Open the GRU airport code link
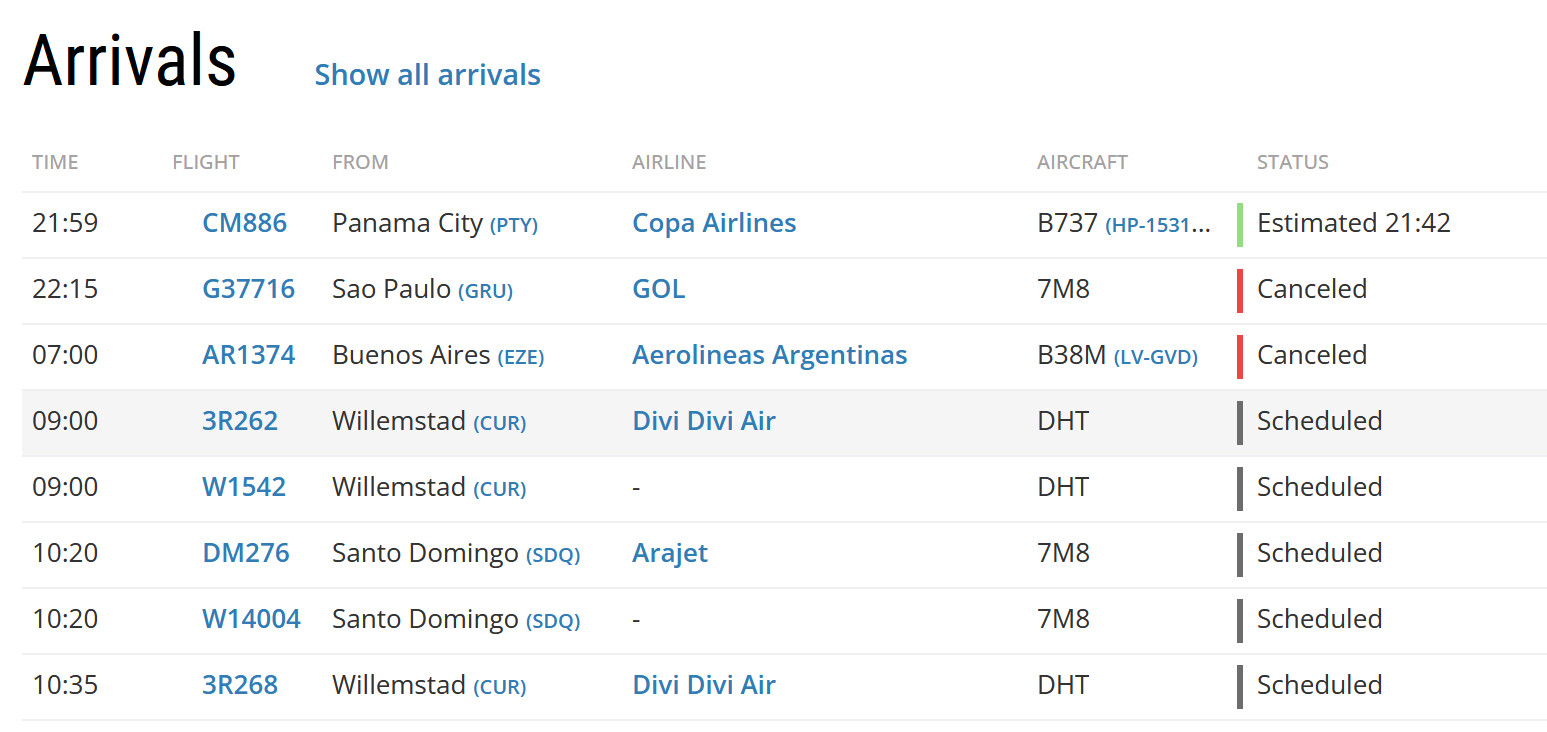This screenshot has height=732, width=1547. click(x=485, y=291)
